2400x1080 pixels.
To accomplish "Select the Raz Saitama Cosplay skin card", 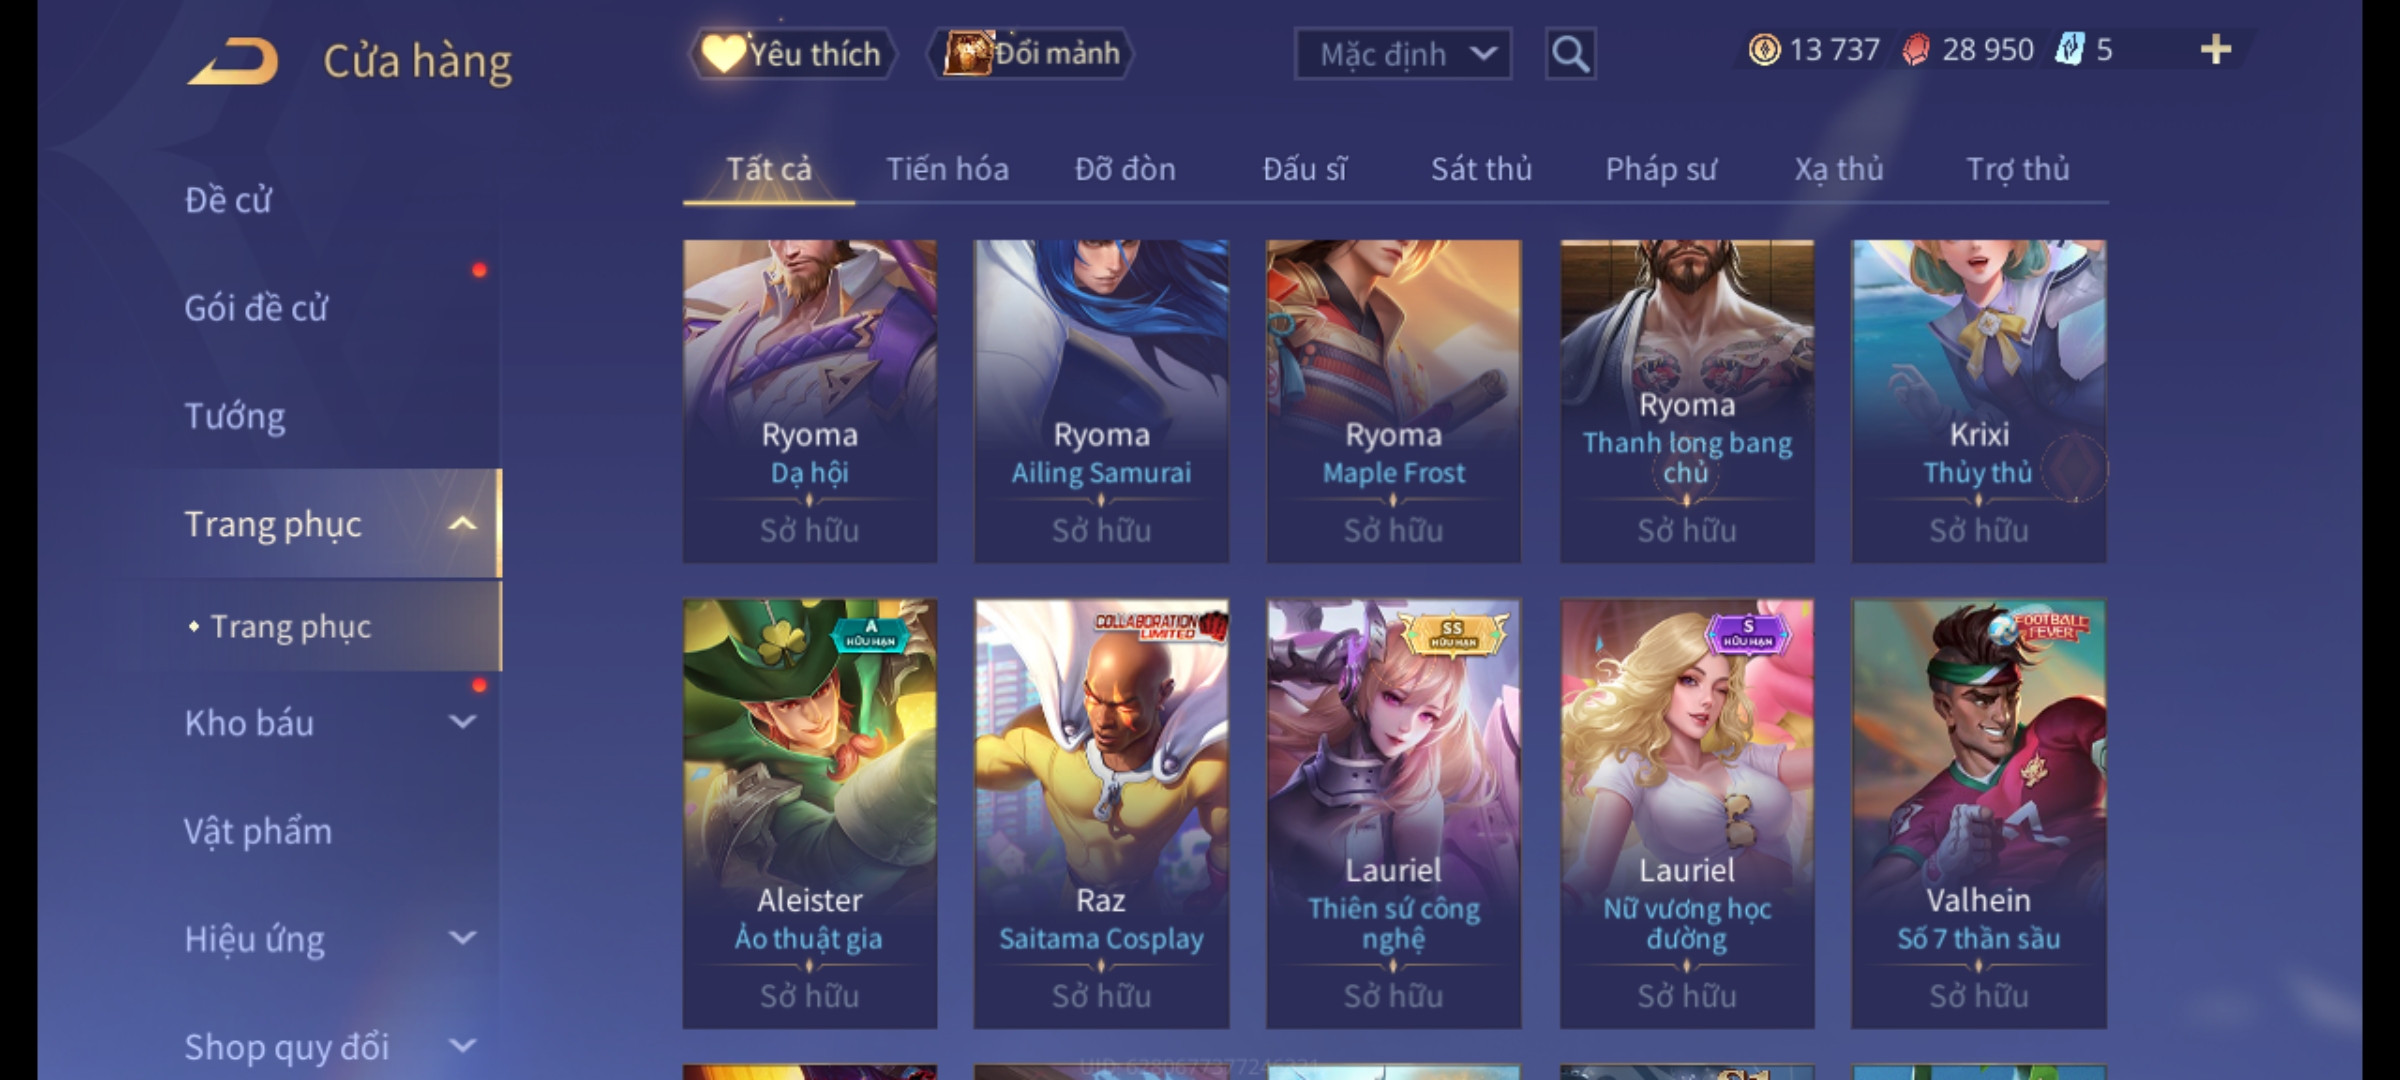I will [x=1101, y=814].
